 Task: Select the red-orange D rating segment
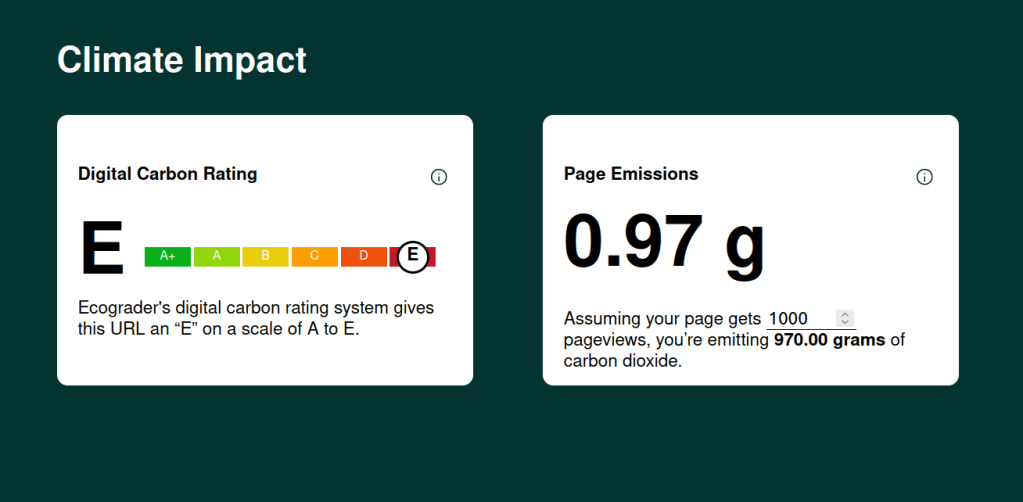pyautogui.click(x=363, y=256)
